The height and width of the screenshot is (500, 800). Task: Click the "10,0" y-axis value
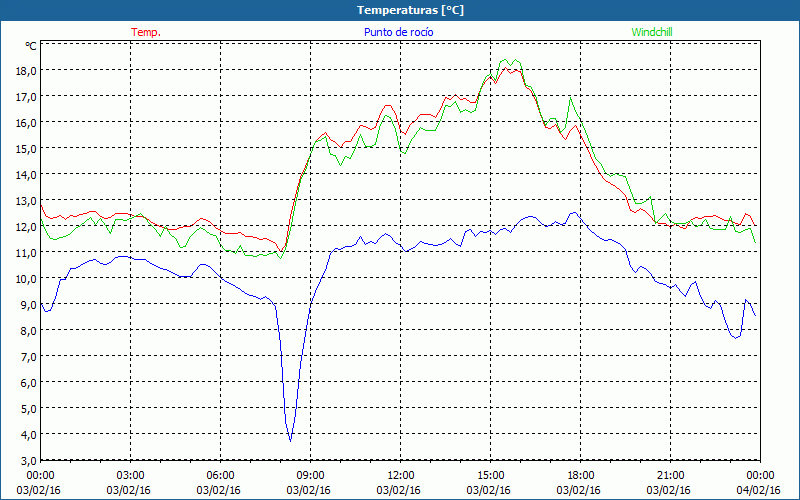[26, 279]
